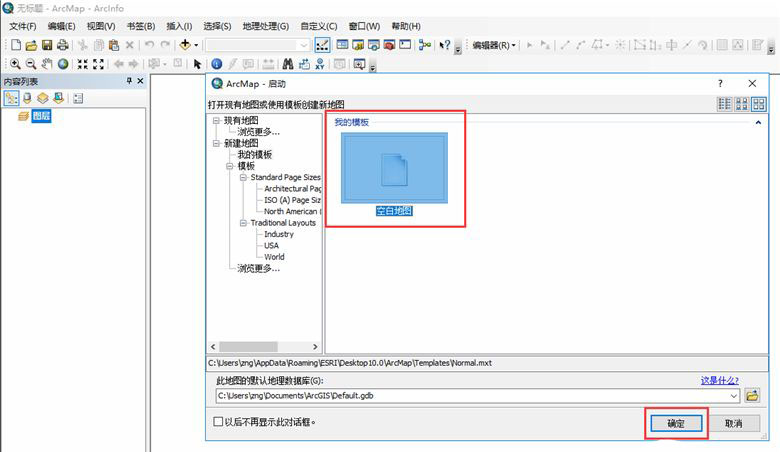Collapse the 新建地图 tree node
Screen dimensions: 780x452
pos(216,143)
